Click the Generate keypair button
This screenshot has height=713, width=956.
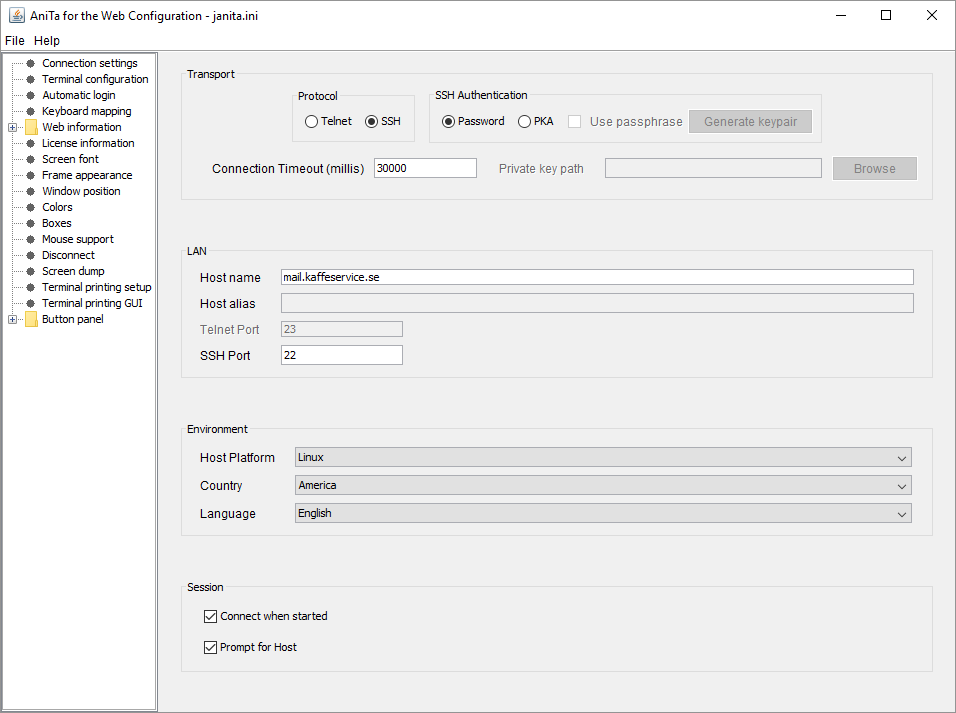pyautogui.click(x=751, y=121)
